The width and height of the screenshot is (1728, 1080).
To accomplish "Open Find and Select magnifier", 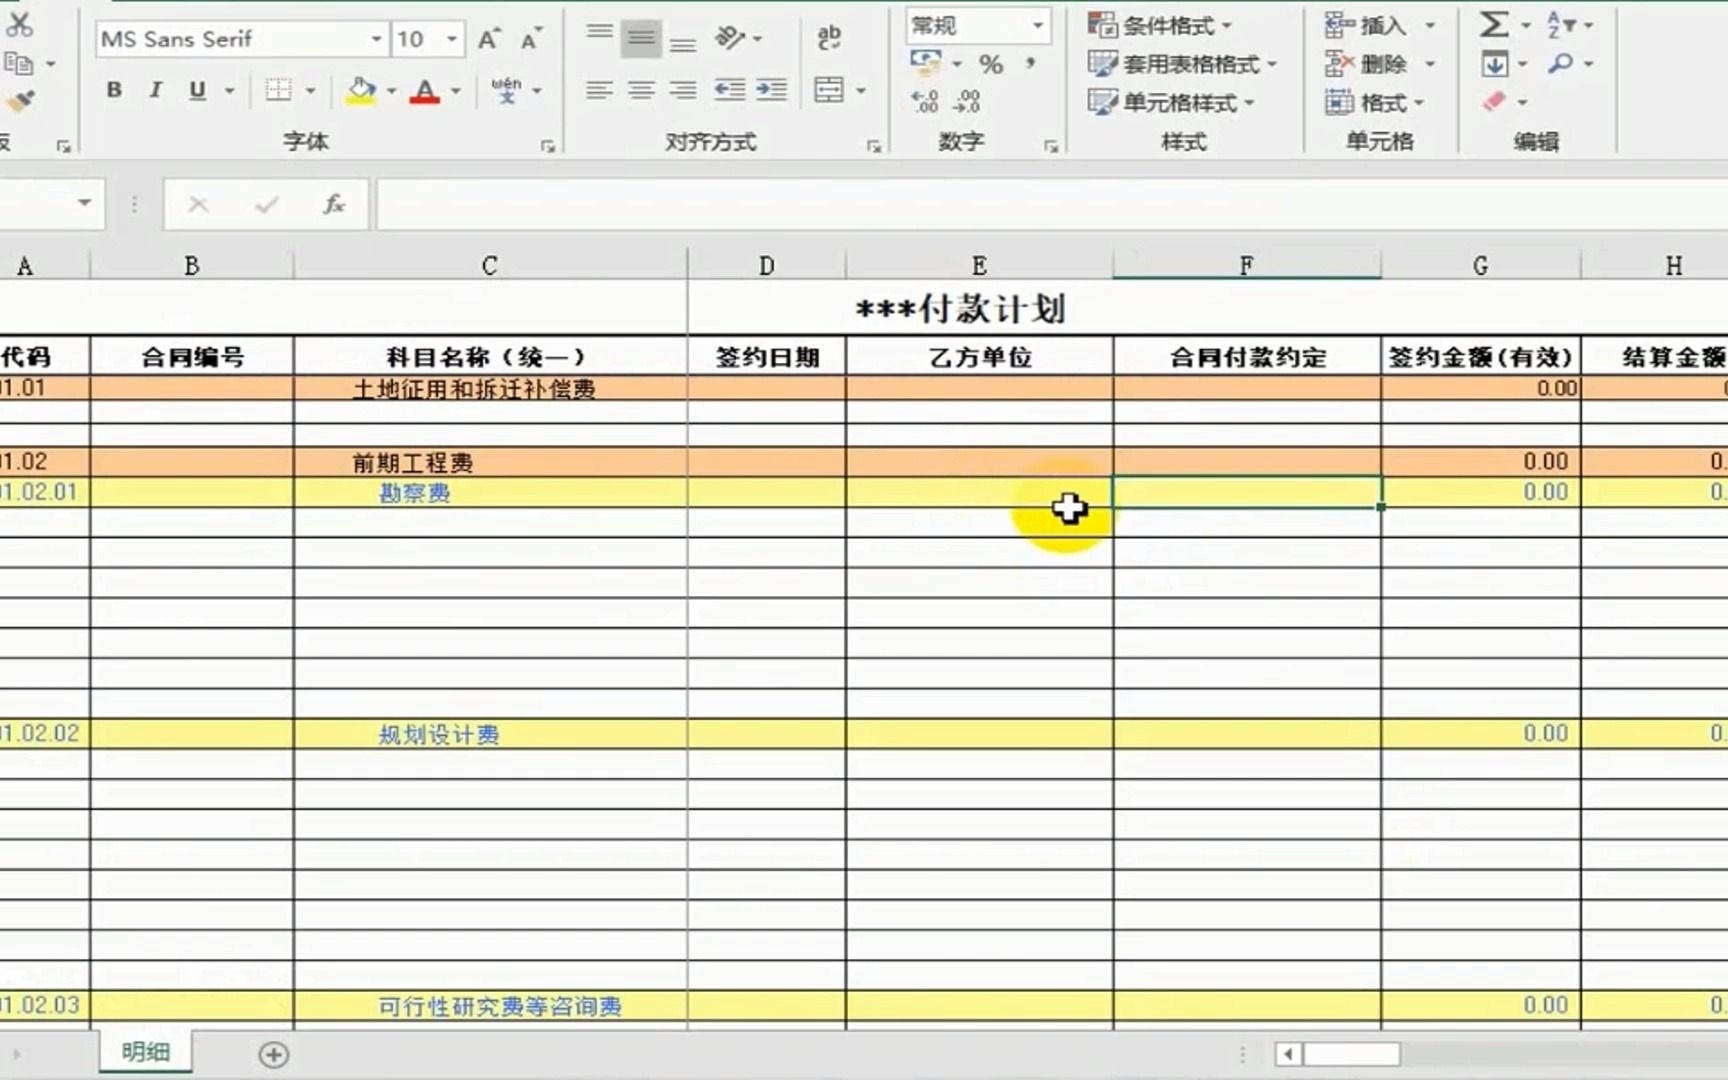I will point(1560,64).
